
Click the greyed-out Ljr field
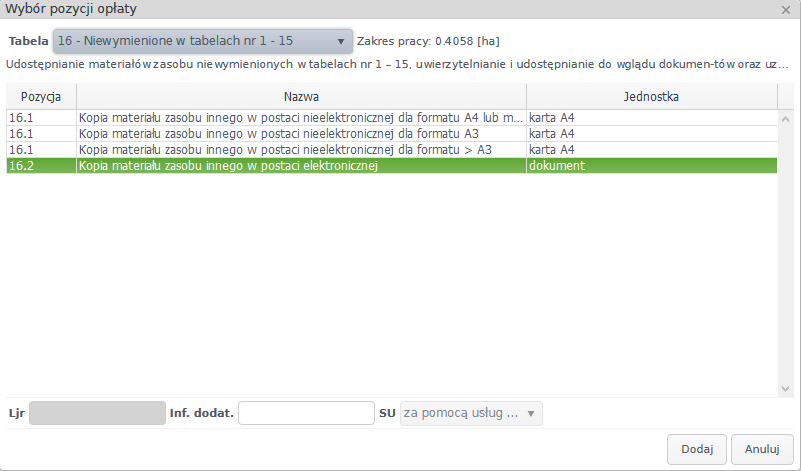click(x=97, y=413)
